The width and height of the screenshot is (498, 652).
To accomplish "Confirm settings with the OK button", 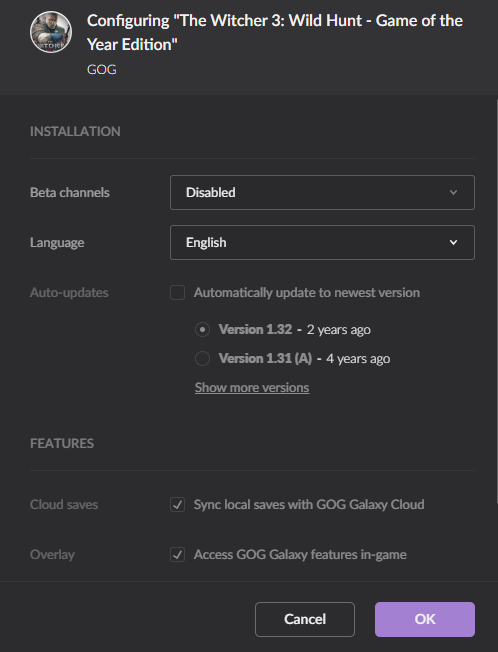I will 425,619.
